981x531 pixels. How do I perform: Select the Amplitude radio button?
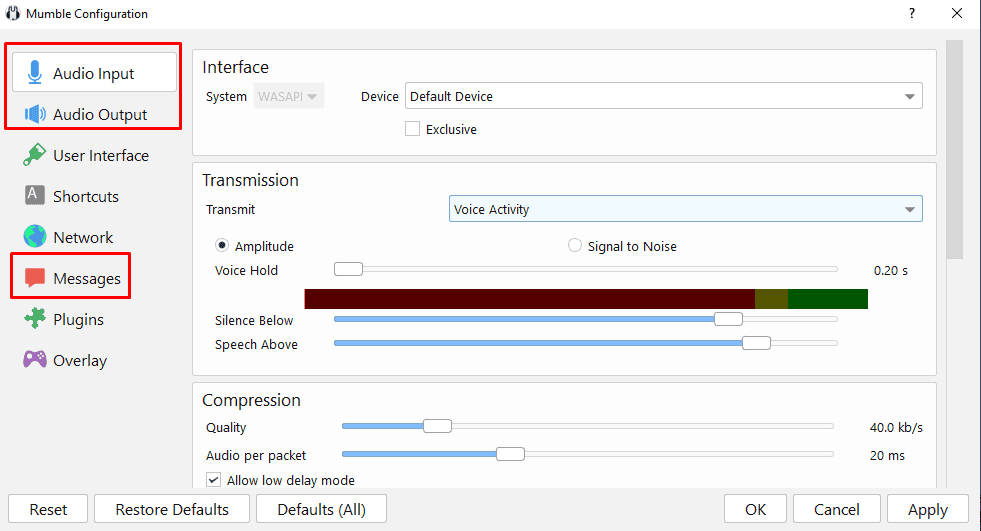click(221, 245)
